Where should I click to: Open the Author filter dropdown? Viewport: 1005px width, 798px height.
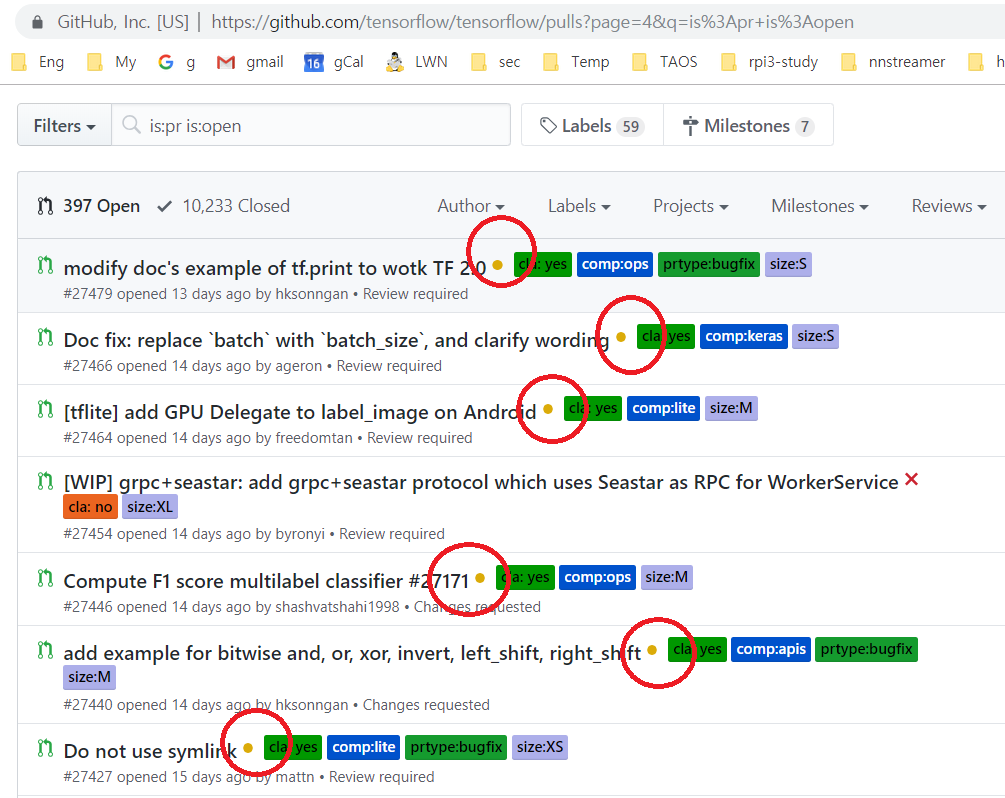tap(470, 206)
